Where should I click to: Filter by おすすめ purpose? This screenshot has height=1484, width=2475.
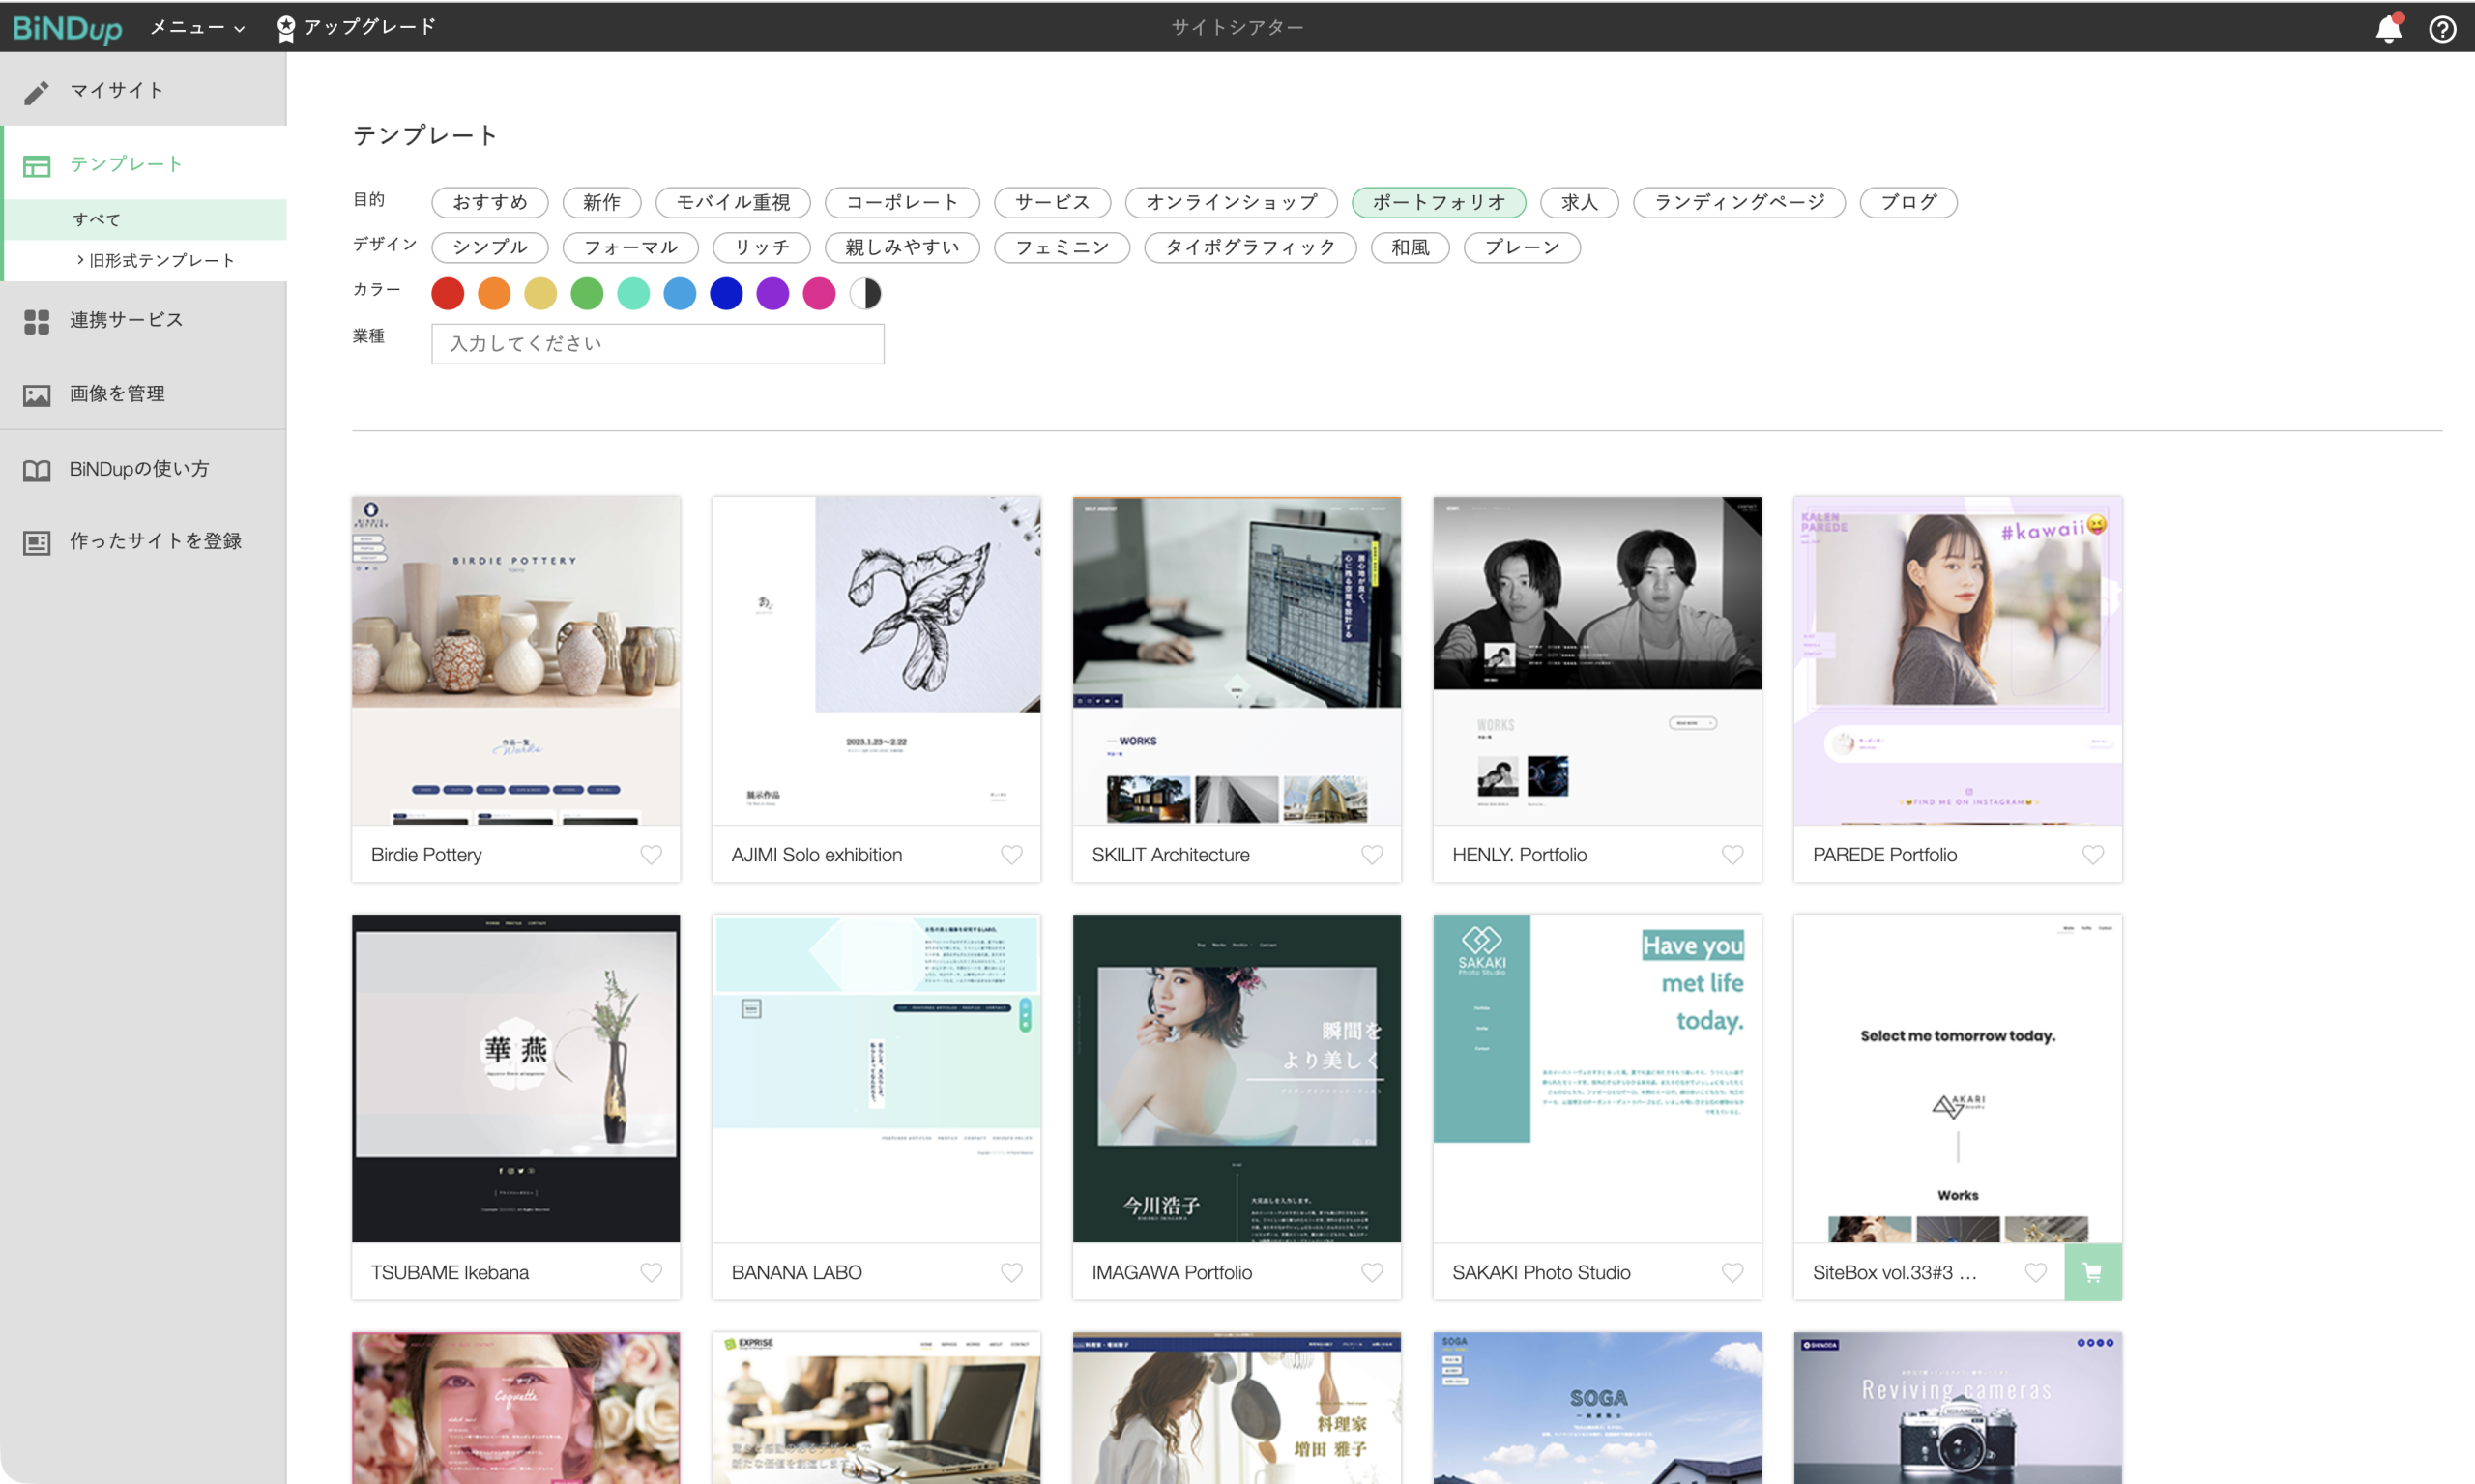(490, 202)
